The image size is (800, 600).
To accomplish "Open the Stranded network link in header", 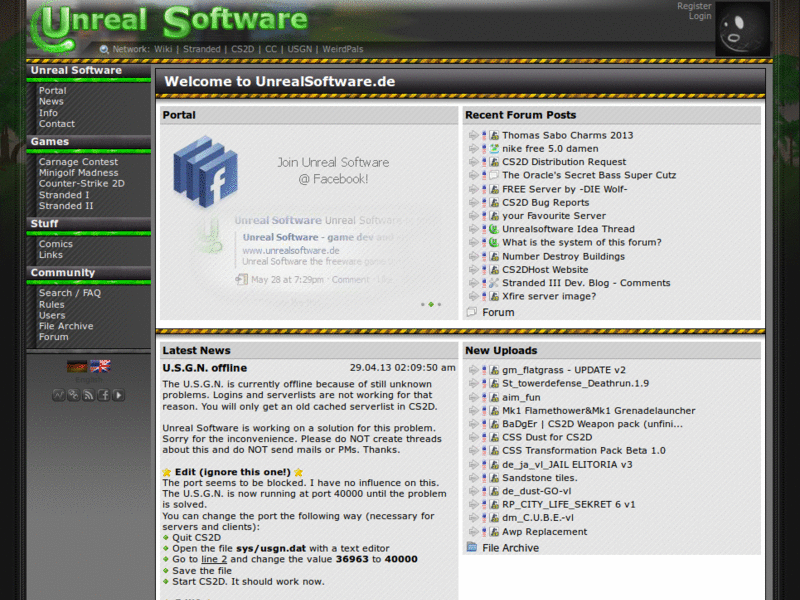I will [202, 49].
